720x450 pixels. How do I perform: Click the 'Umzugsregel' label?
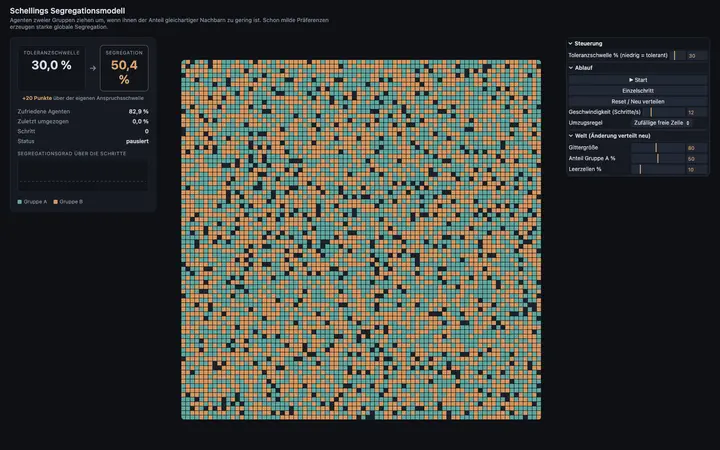point(585,123)
